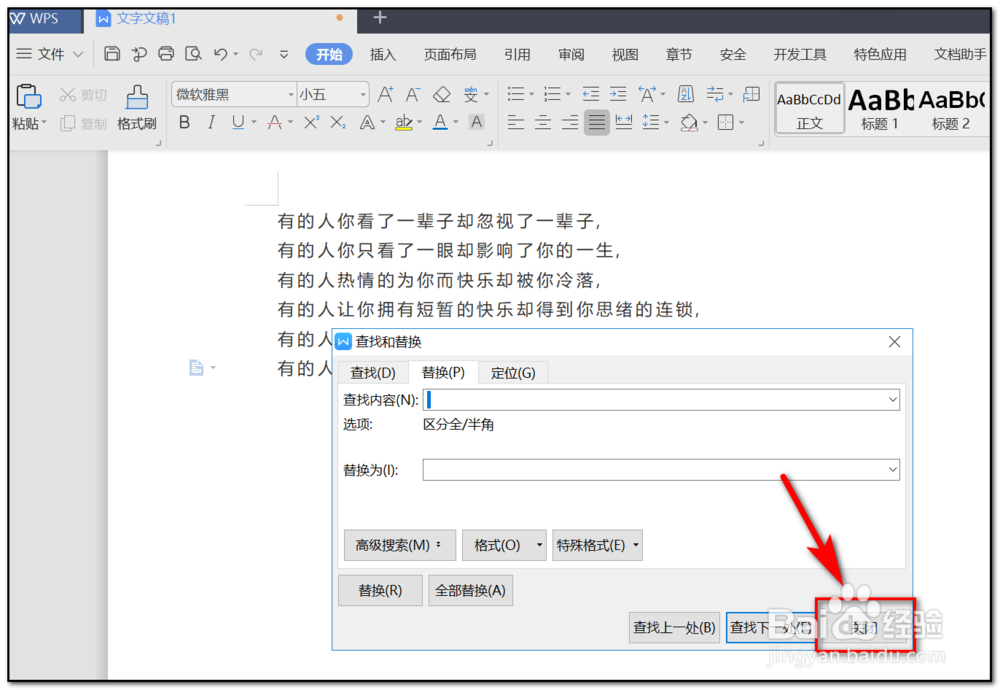Undo the last action

coord(221,54)
